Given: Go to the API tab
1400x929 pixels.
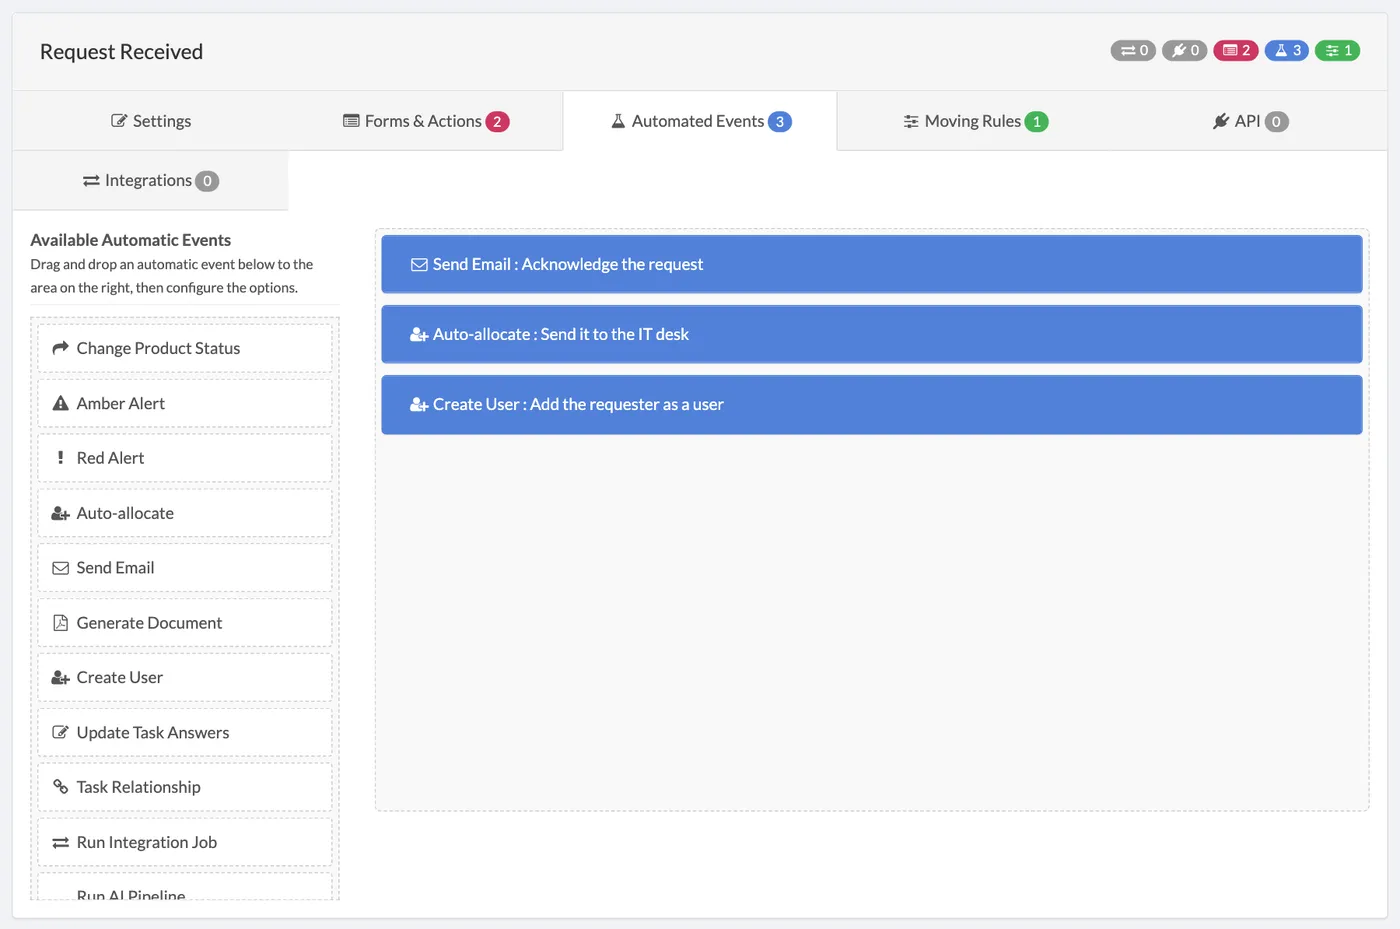Looking at the screenshot, I should 1250,121.
